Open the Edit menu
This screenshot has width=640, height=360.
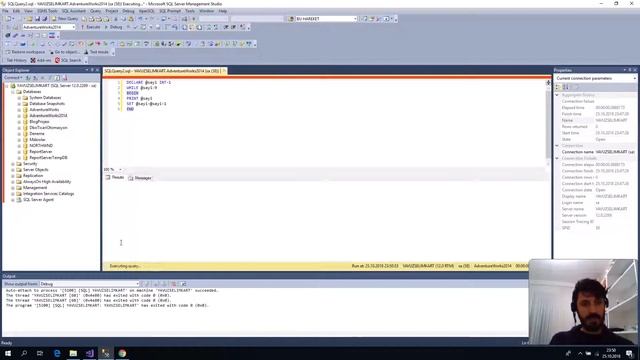[x=16, y=11]
